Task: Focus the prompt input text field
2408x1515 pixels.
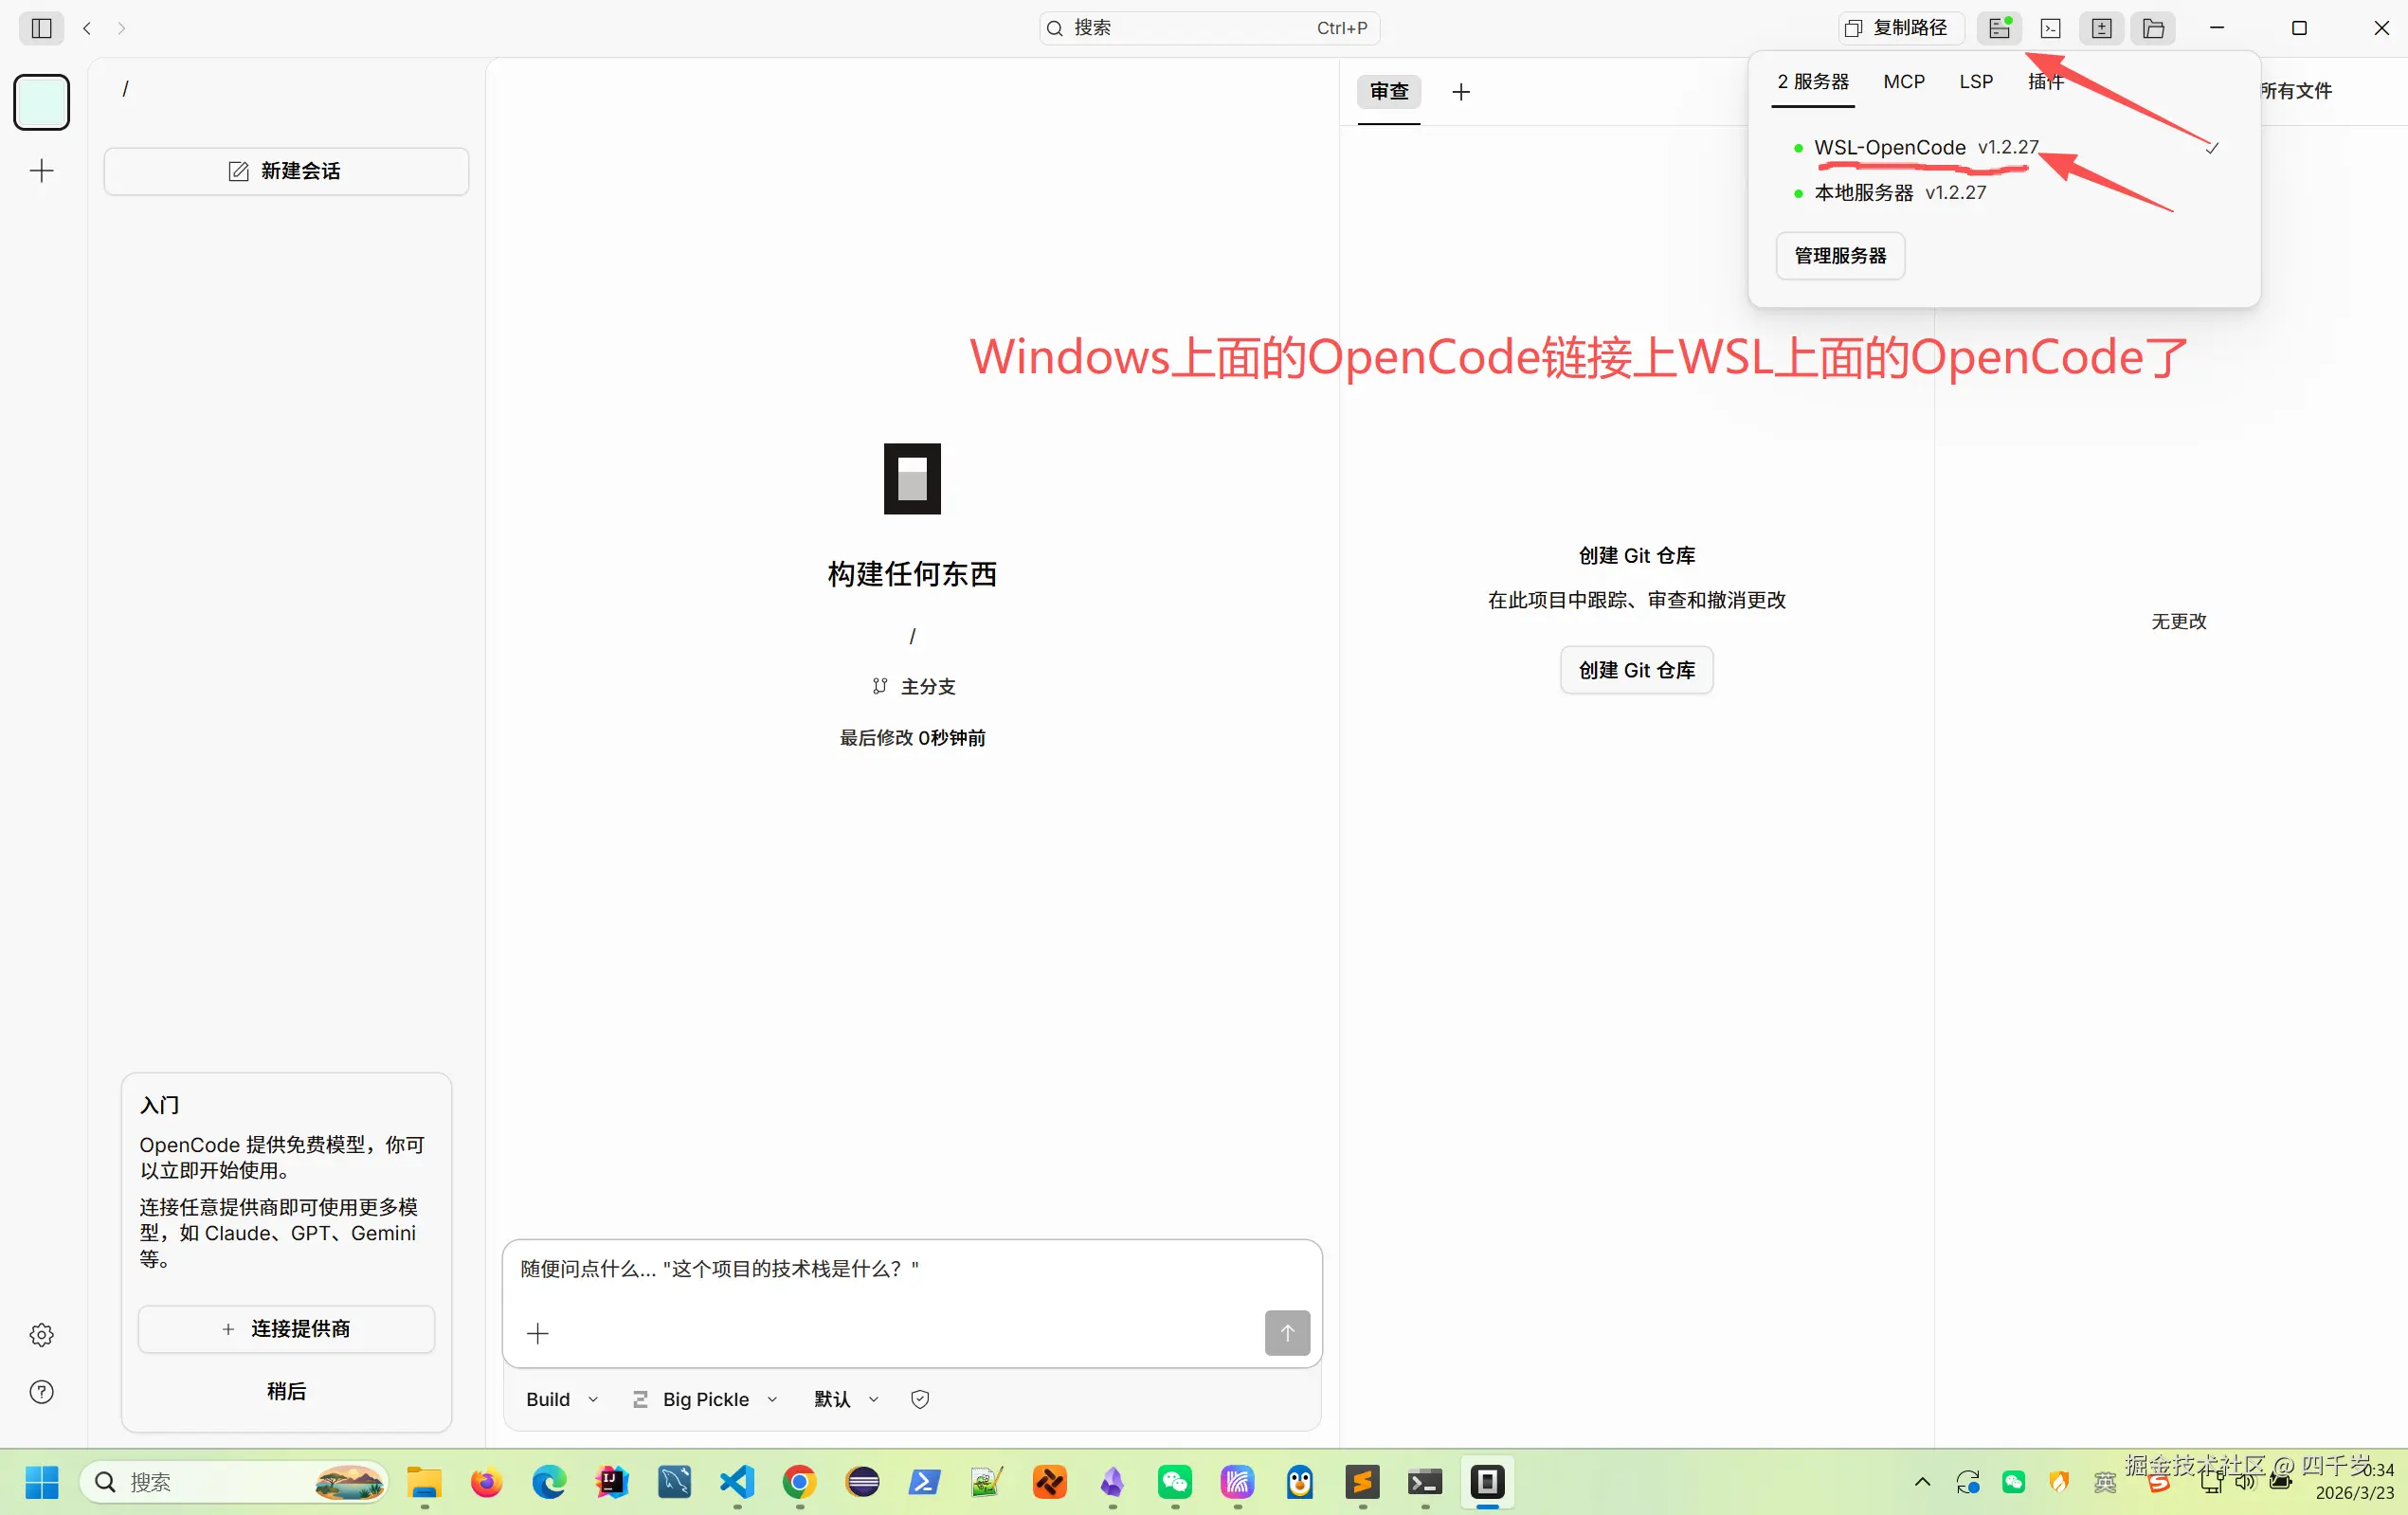Action: 880,1269
